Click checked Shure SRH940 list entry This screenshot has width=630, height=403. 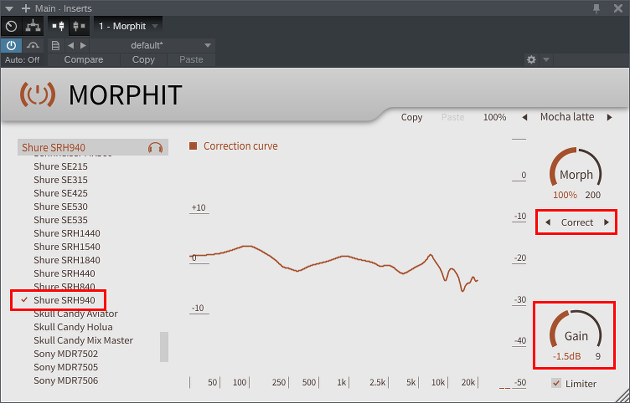click(64, 300)
